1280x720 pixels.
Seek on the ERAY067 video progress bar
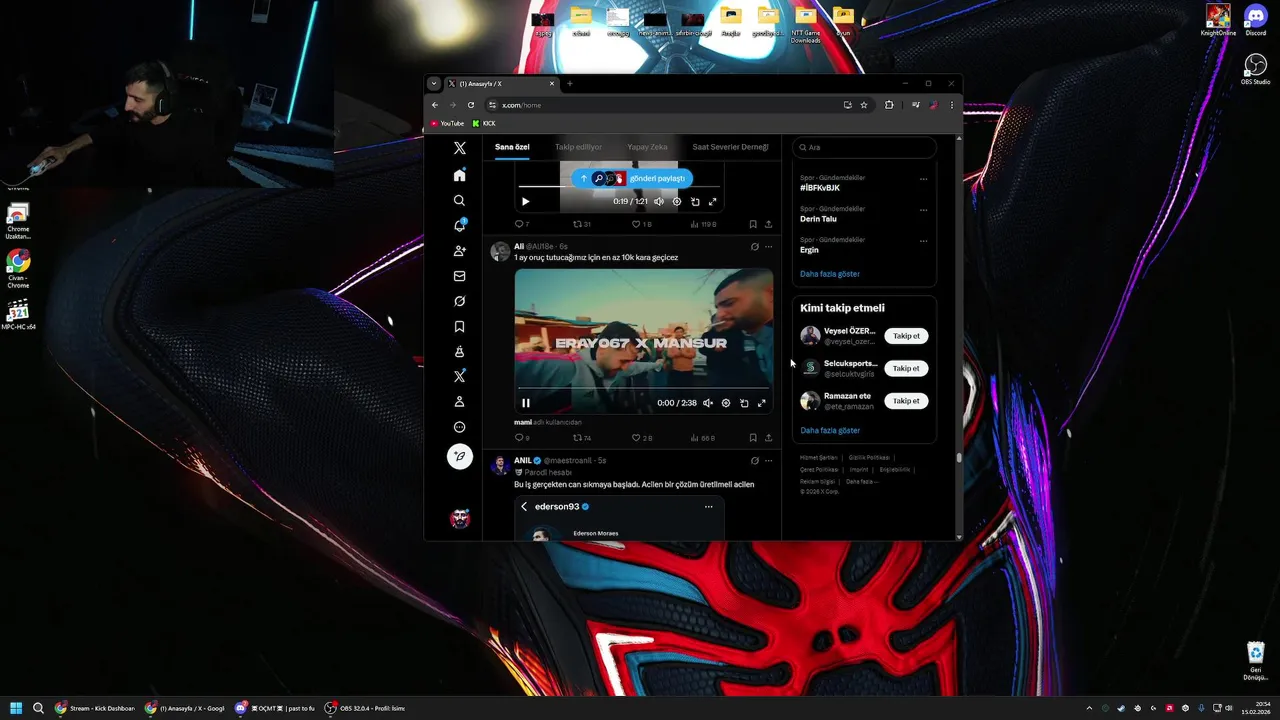tap(644, 388)
